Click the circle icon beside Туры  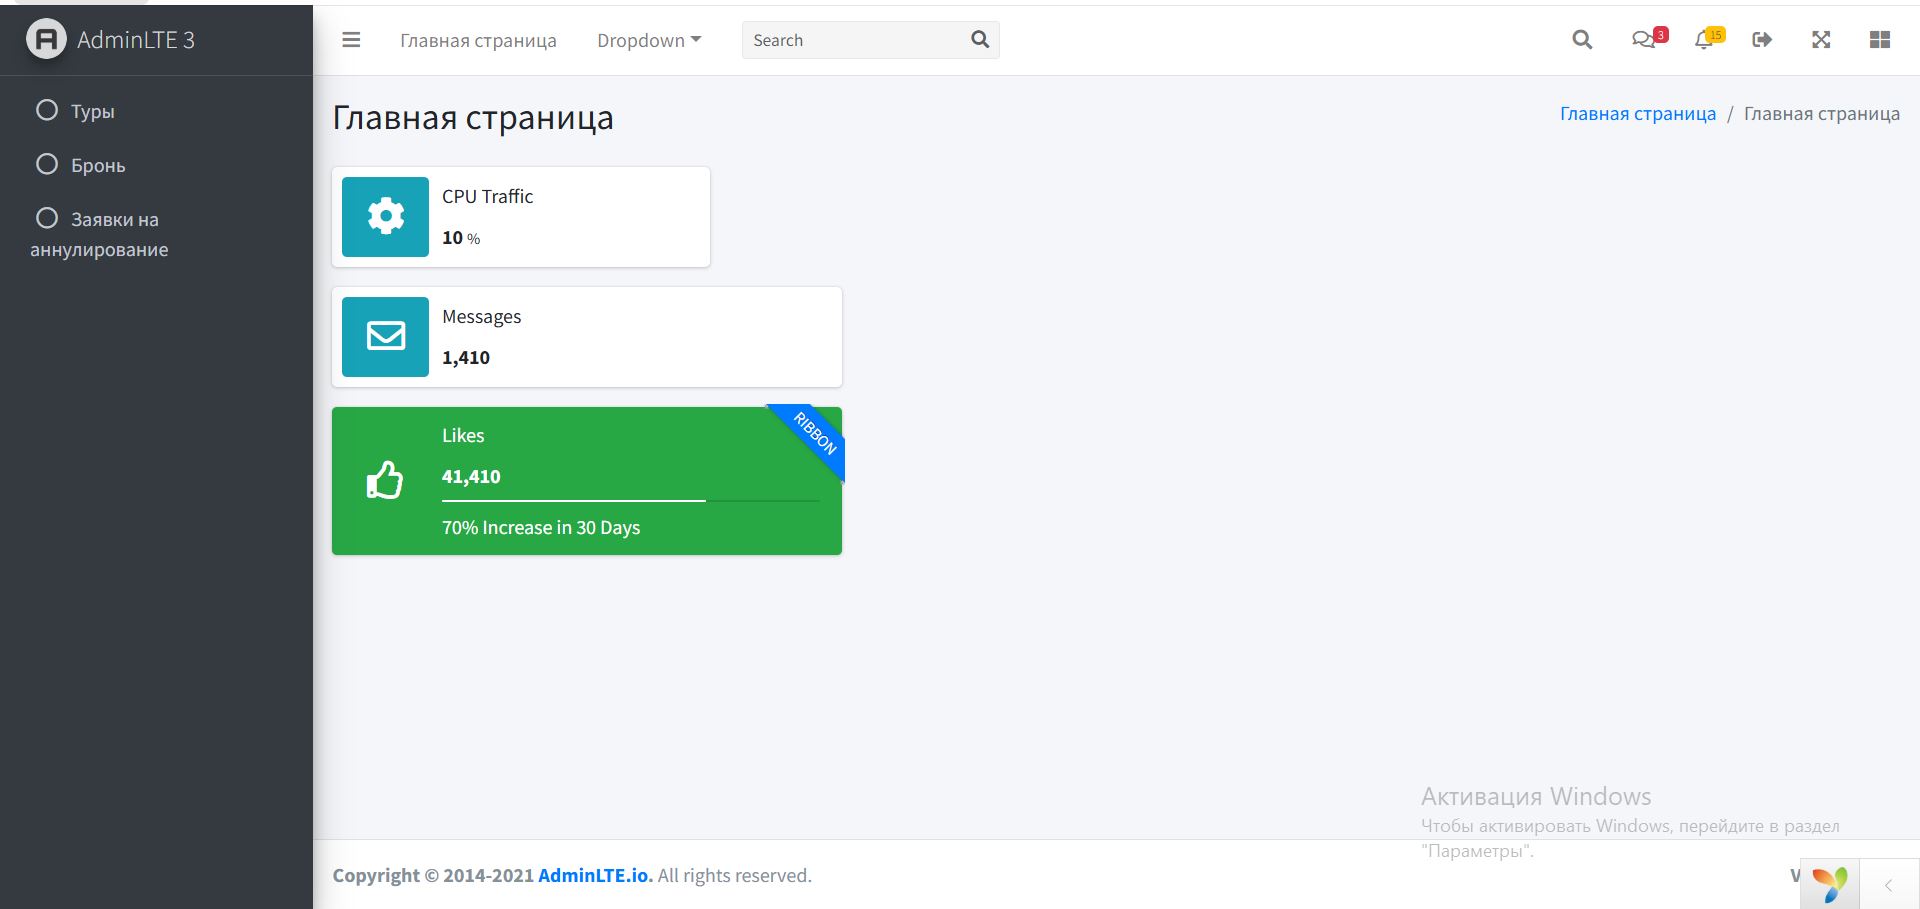(47, 110)
